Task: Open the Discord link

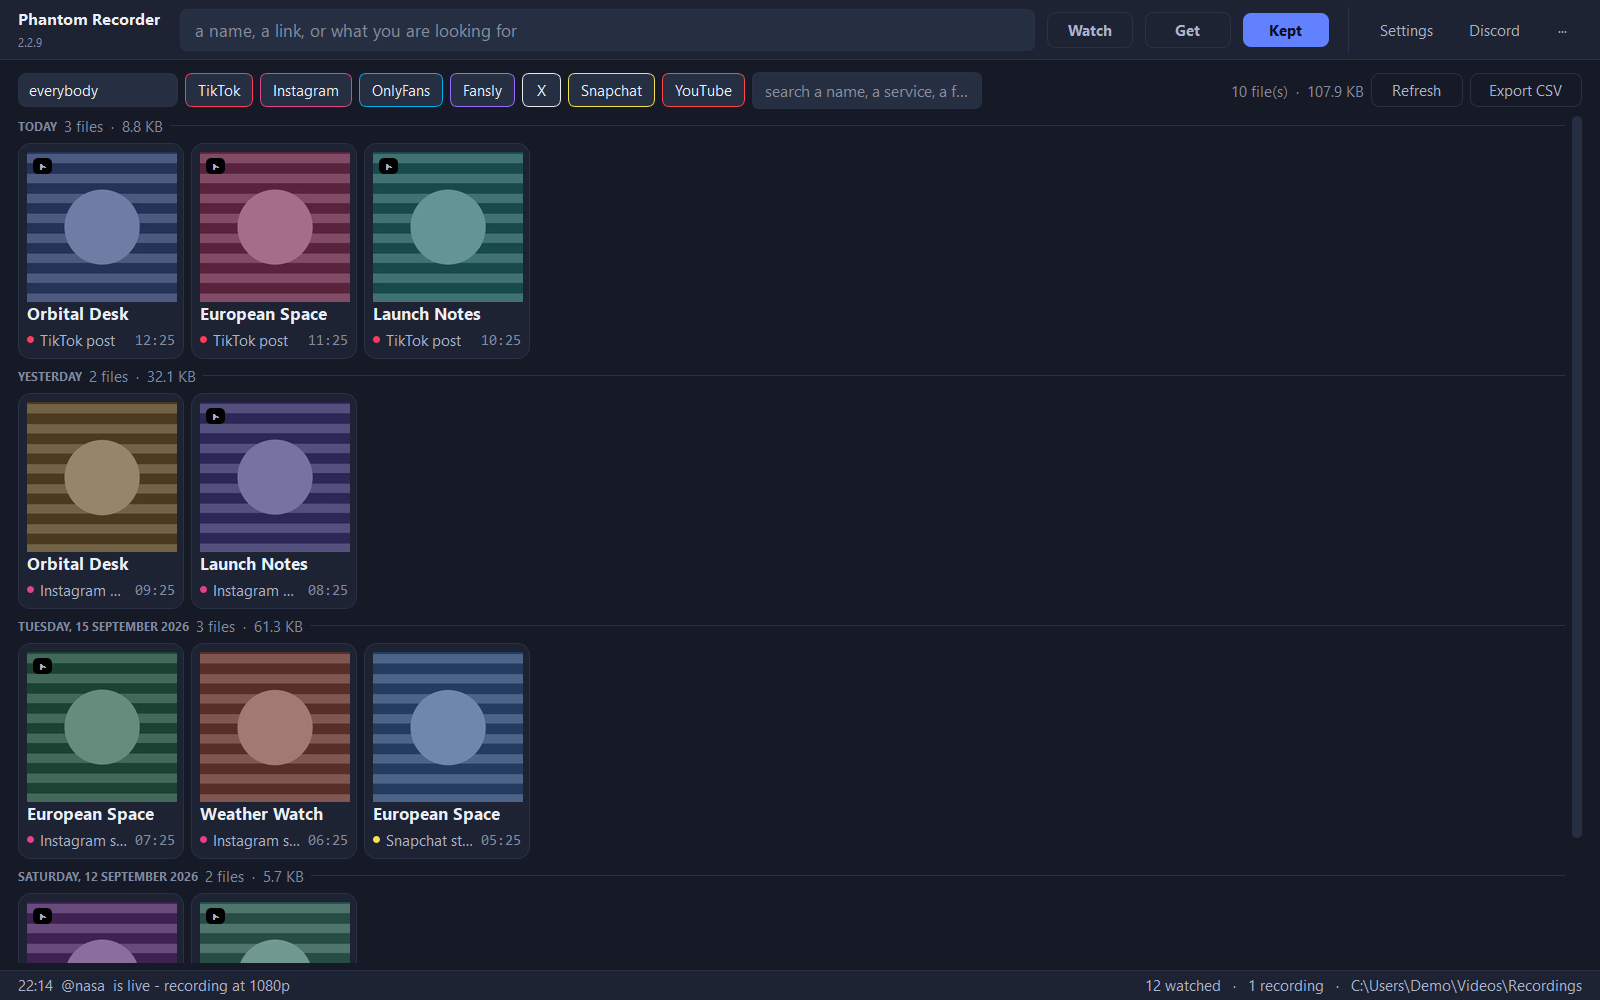Action: tap(1494, 31)
